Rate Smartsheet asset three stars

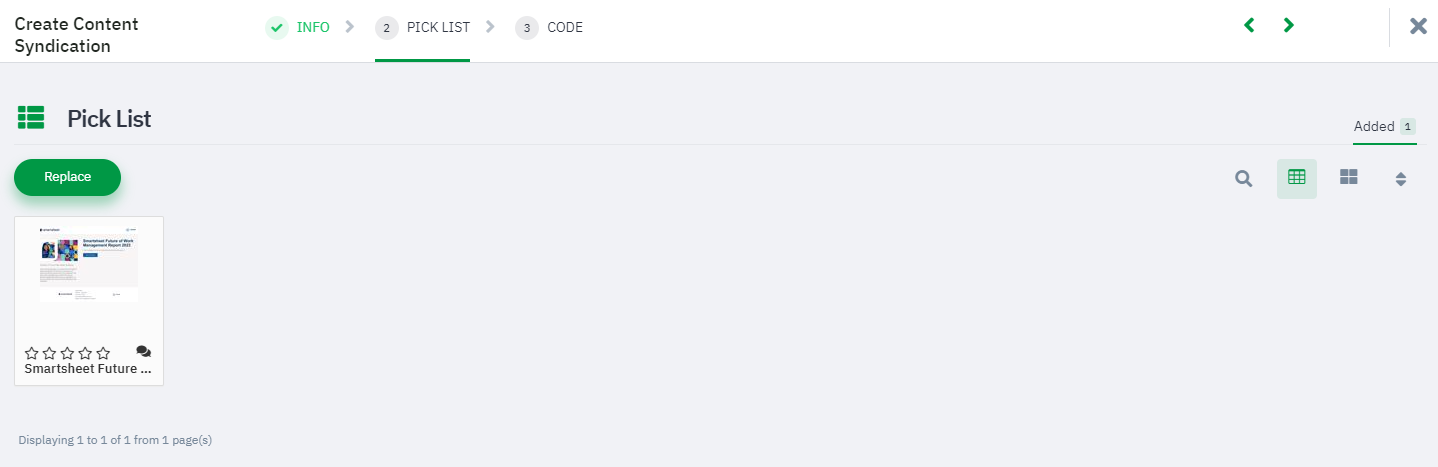67,353
